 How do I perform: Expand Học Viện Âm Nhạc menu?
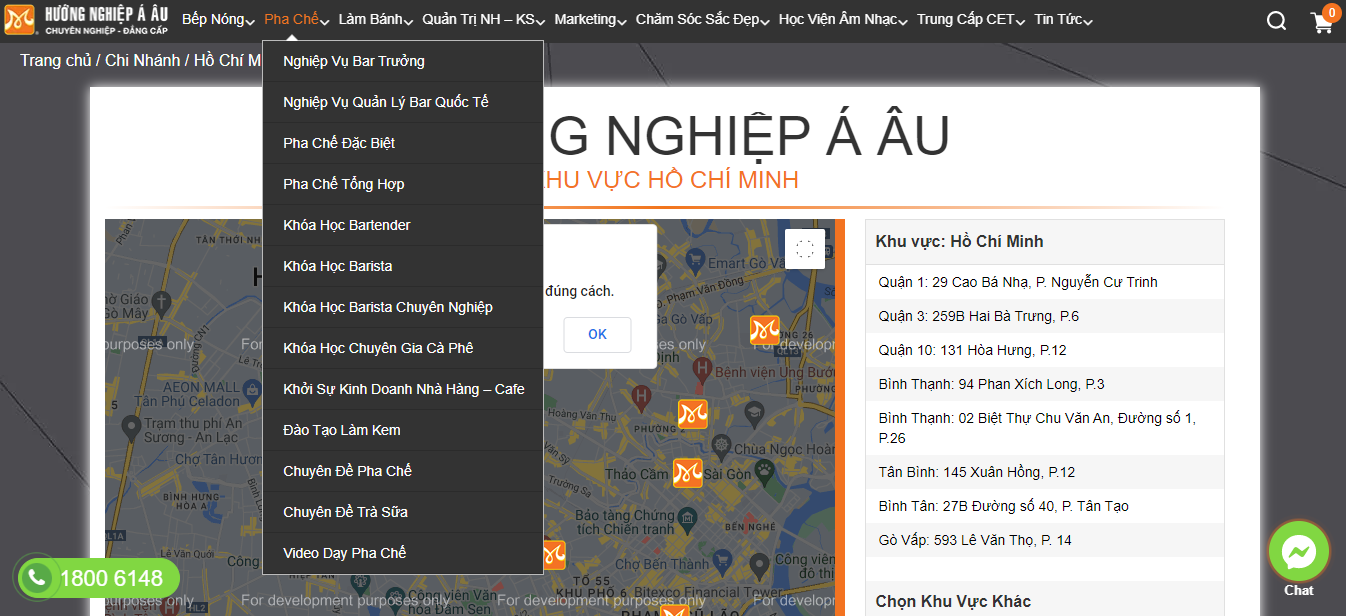point(843,20)
